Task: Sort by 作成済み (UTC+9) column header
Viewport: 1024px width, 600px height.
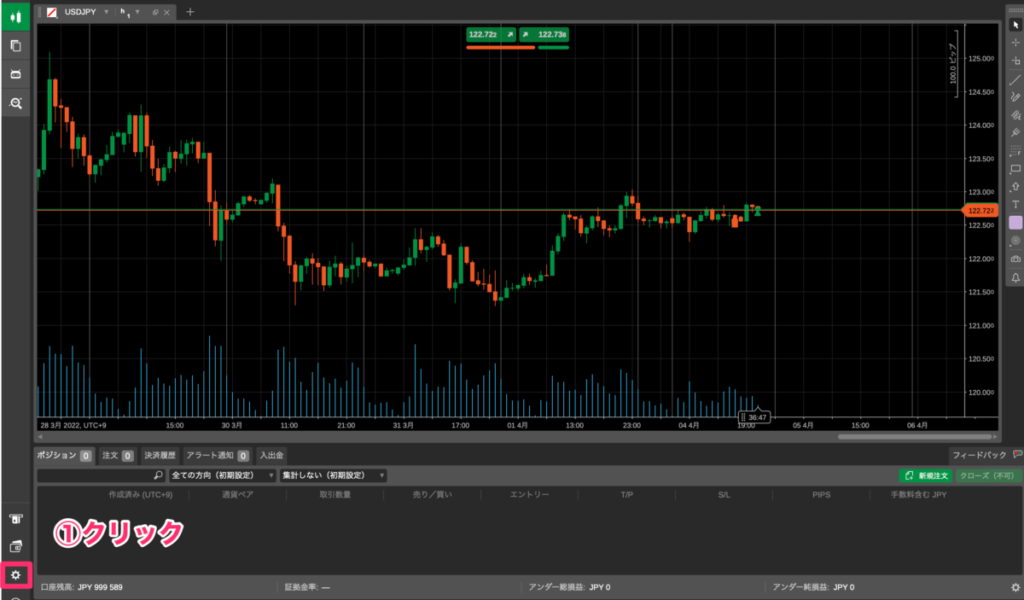Action: click(x=140, y=495)
